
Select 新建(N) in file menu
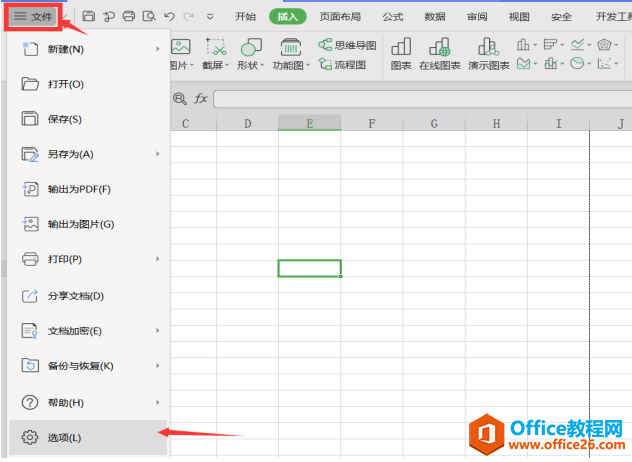pyautogui.click(x=88, y=49)
